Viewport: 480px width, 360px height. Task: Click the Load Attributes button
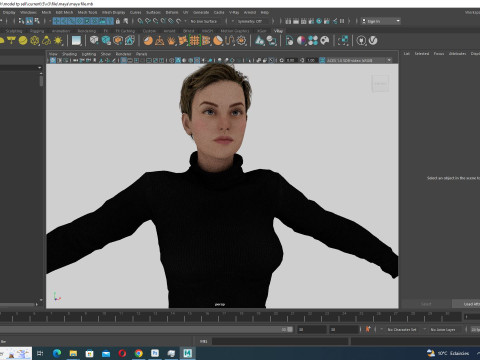[x=467, y=304]
